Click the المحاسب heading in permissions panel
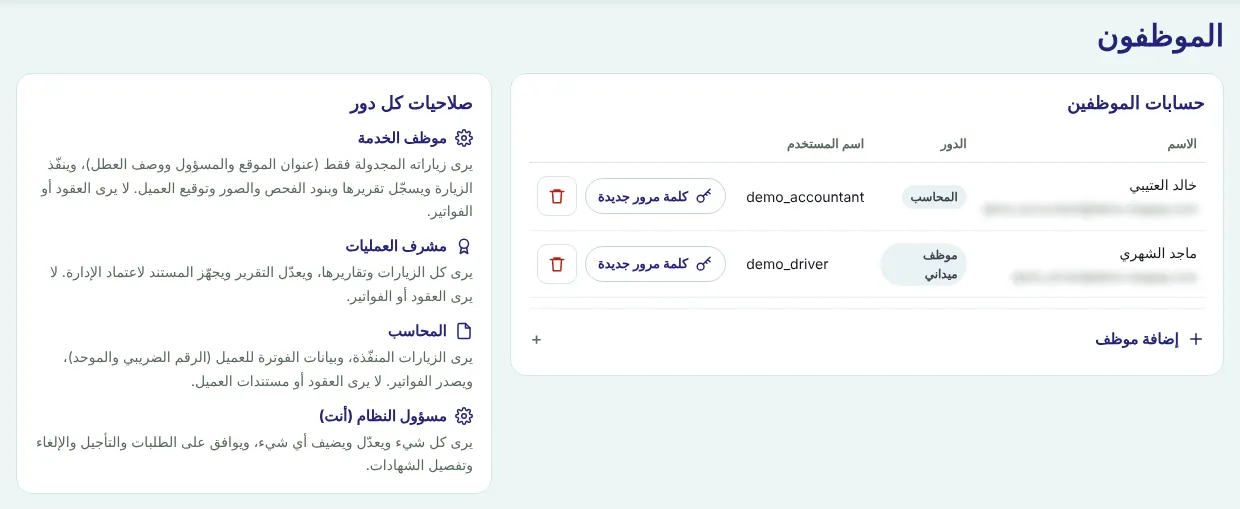1240x509 pixels. [417, 331]
